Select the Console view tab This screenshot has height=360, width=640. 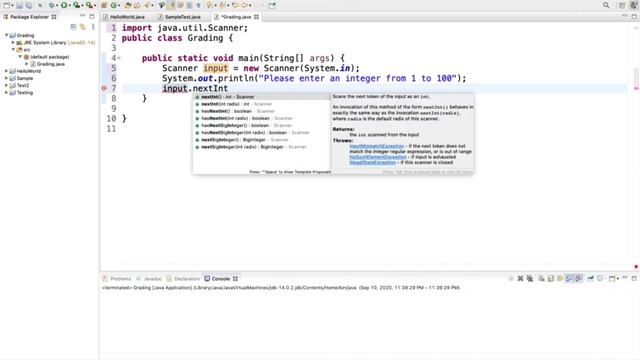220,279
